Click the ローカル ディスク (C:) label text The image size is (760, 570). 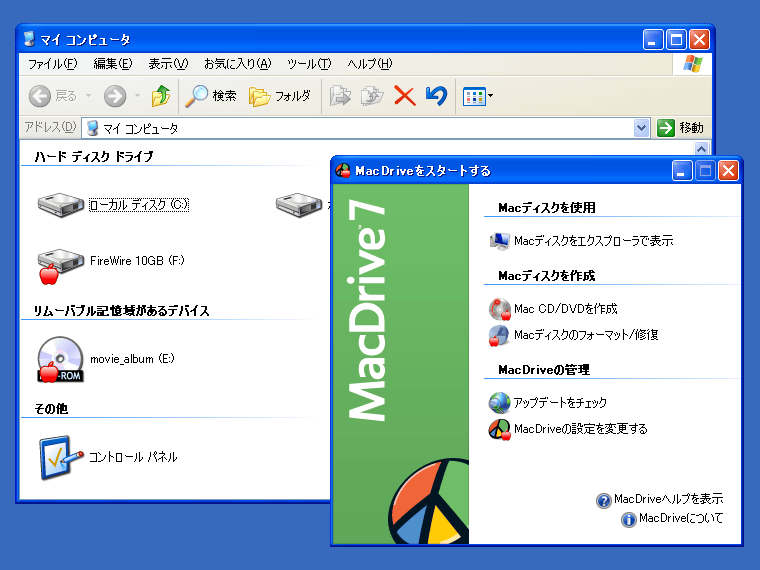(x=139, y=205)
